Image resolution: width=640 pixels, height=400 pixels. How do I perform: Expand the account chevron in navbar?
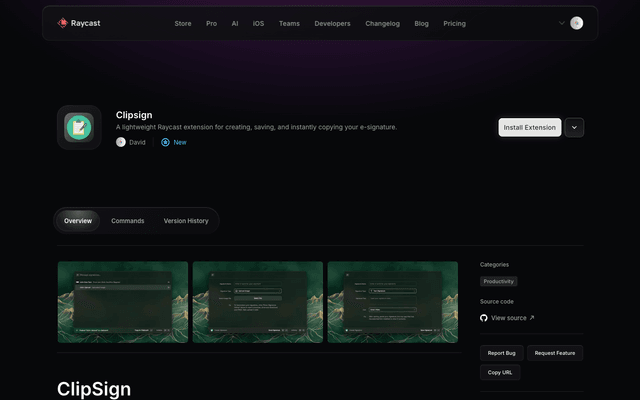click(x=562, y=23)
